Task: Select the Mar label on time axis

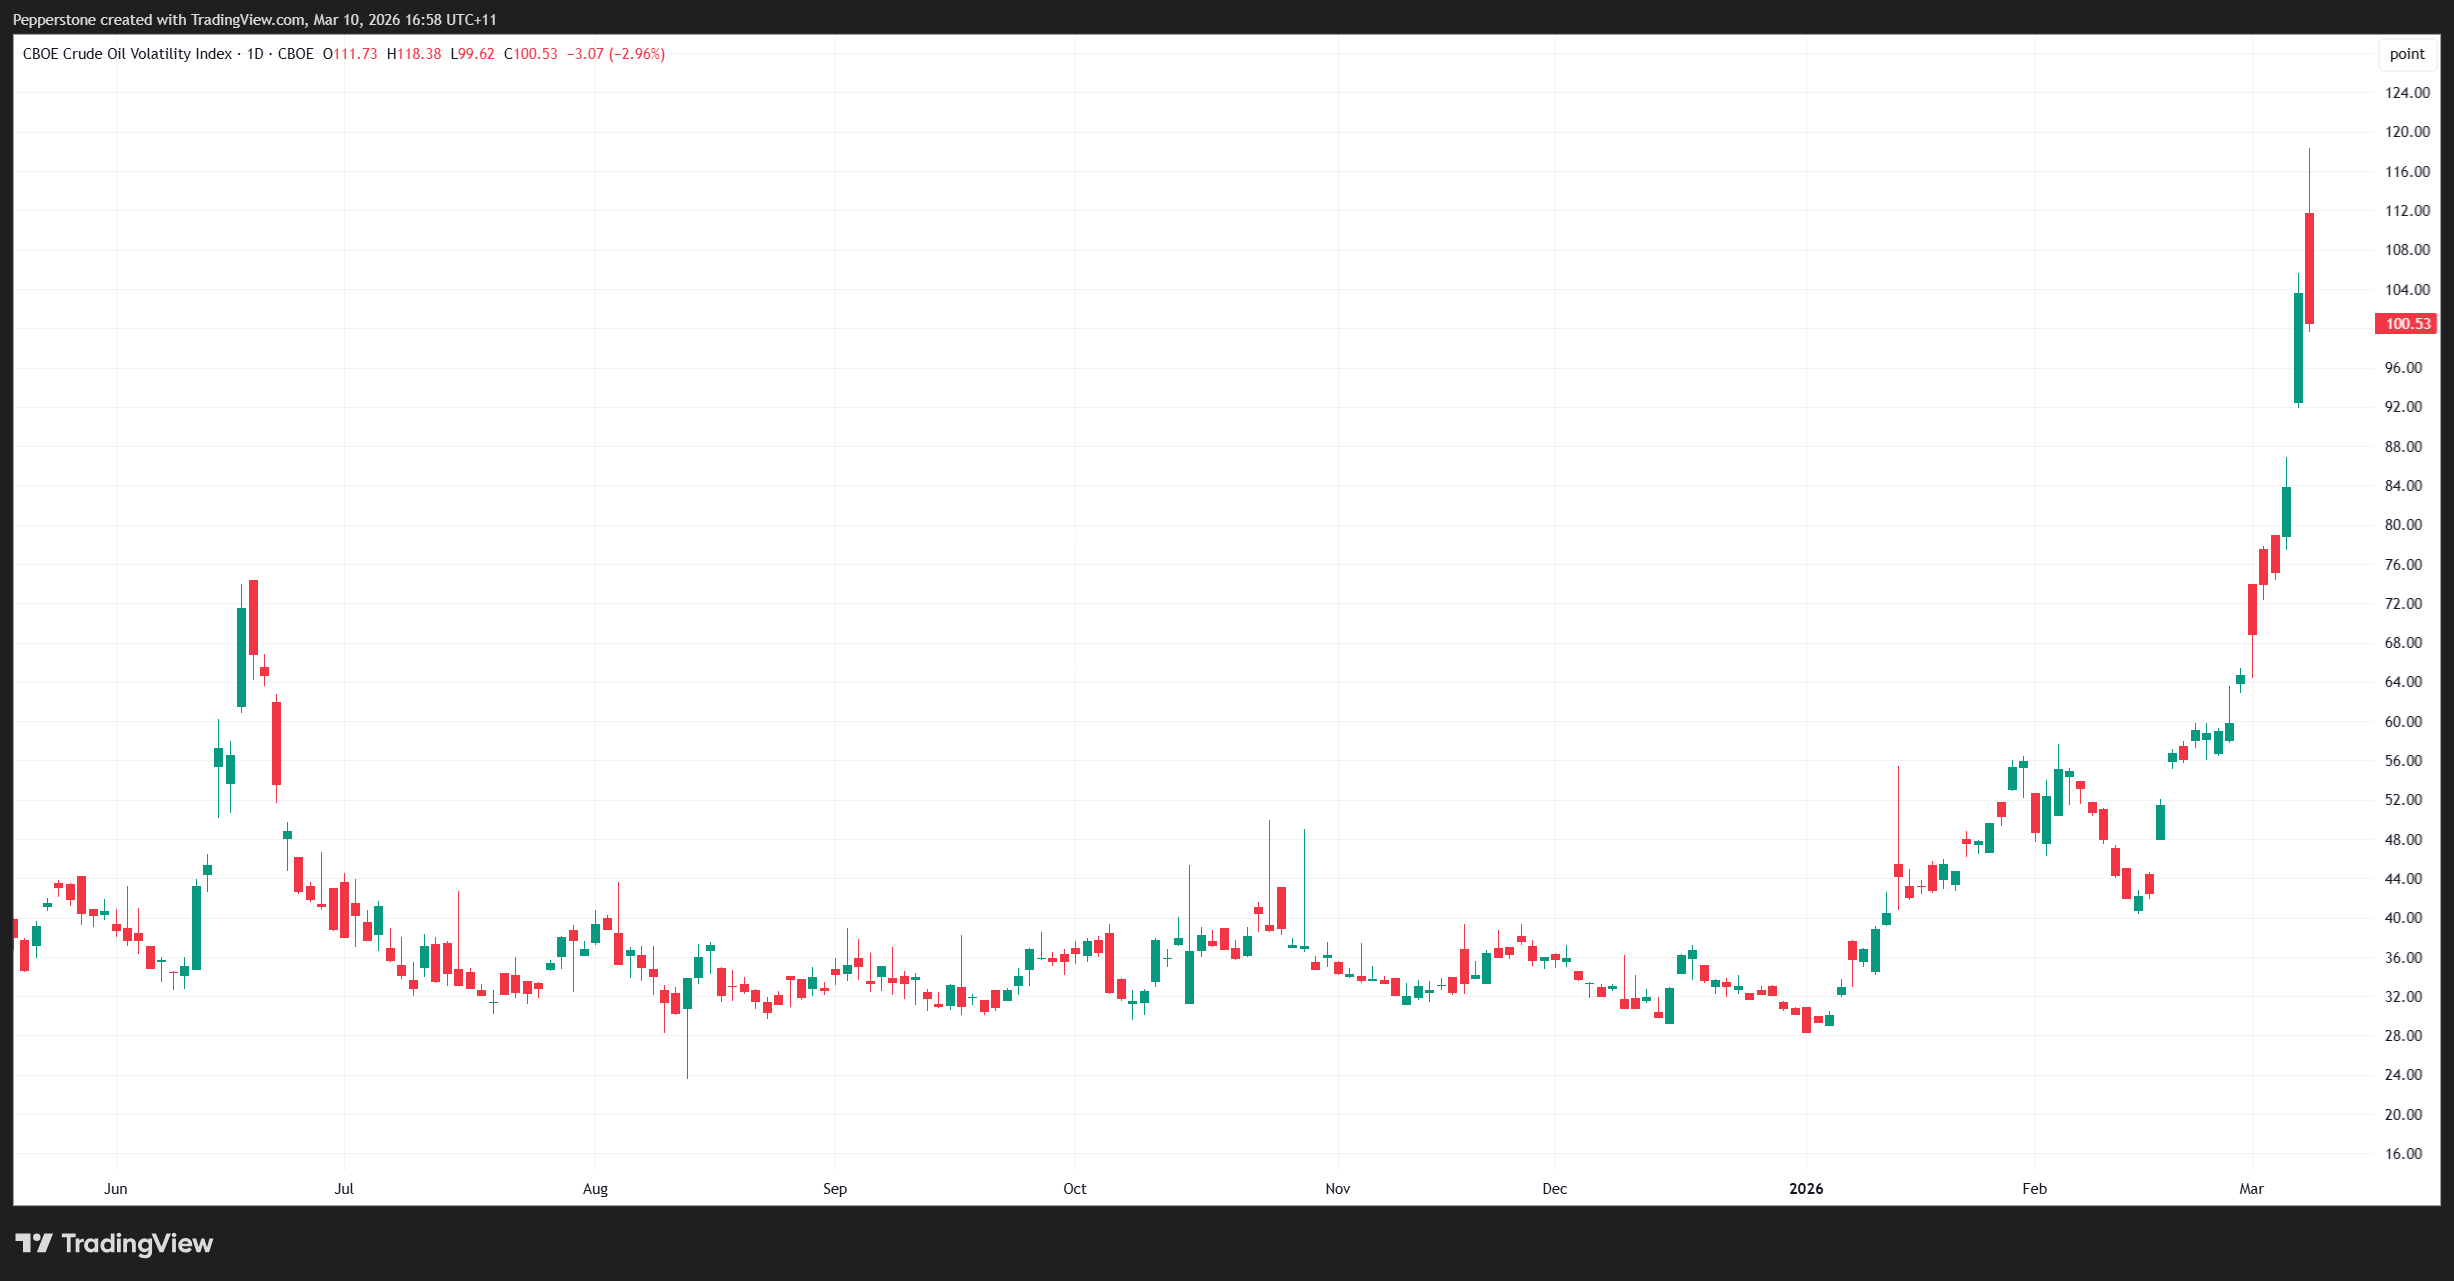Action: 2251,1188
